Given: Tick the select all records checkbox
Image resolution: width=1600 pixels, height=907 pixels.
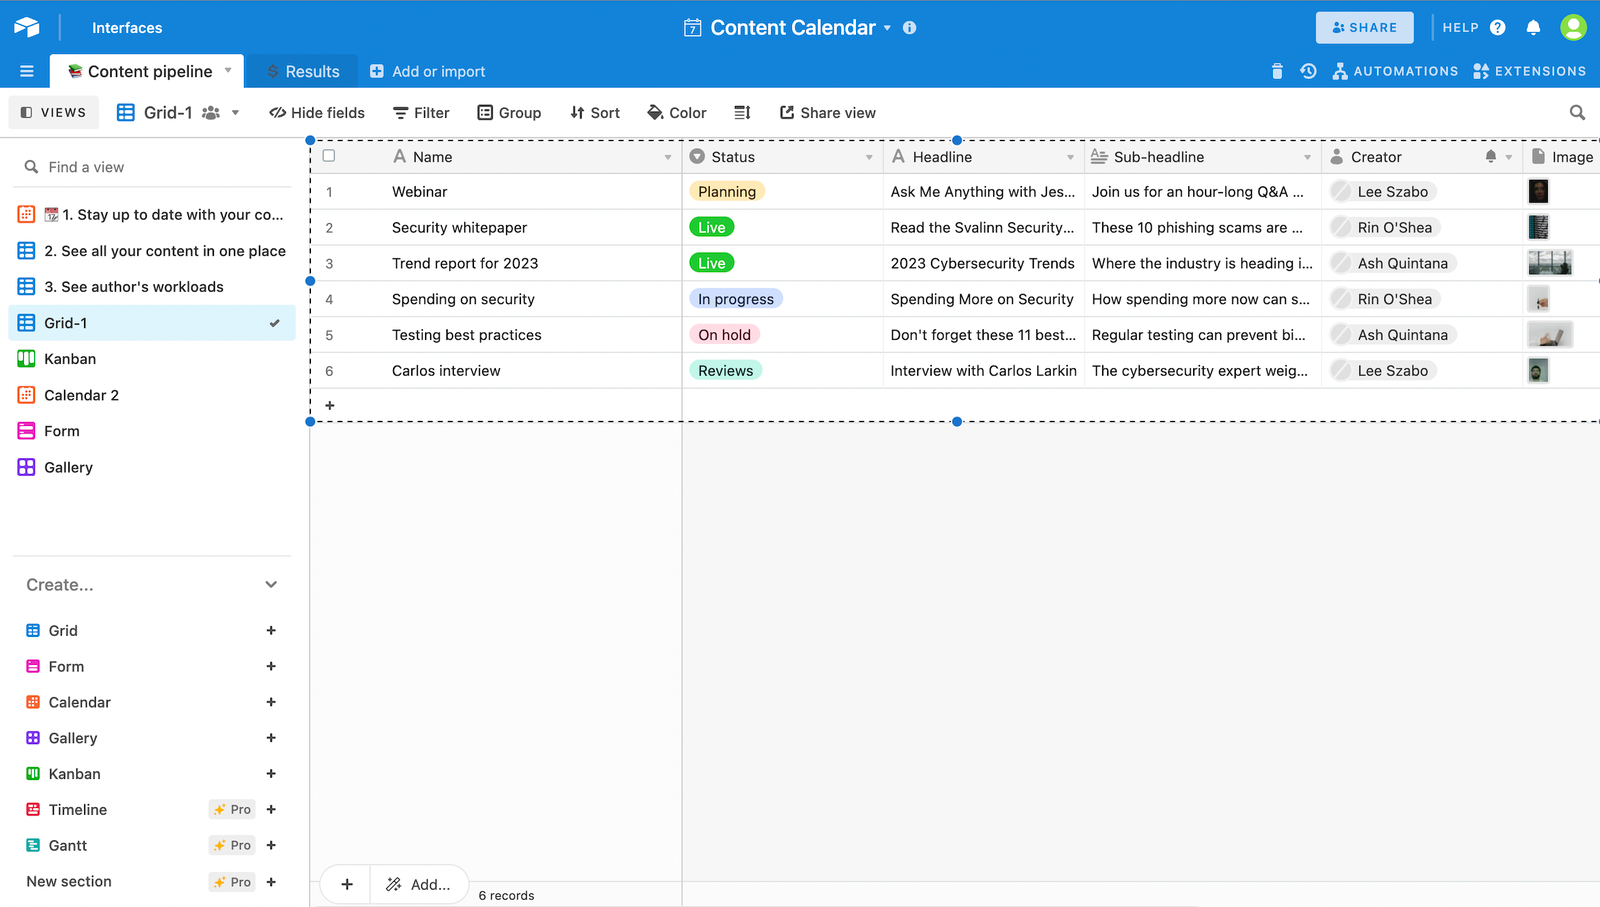Looking at the screenshot, I should (329, 156).
